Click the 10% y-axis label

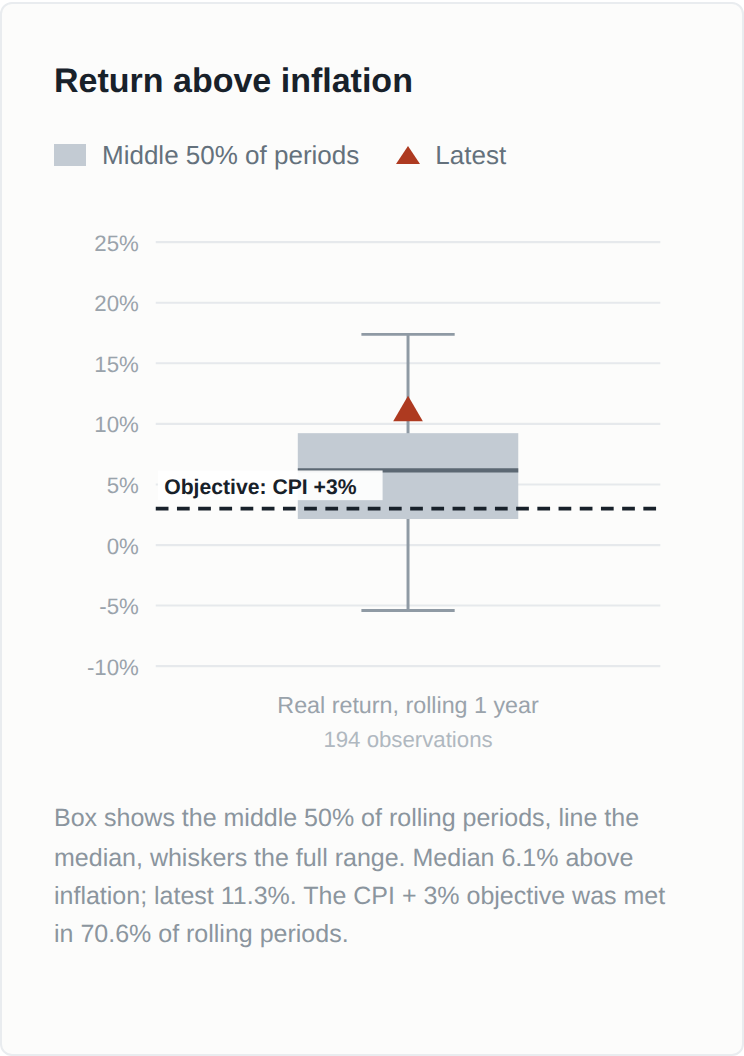116,425
